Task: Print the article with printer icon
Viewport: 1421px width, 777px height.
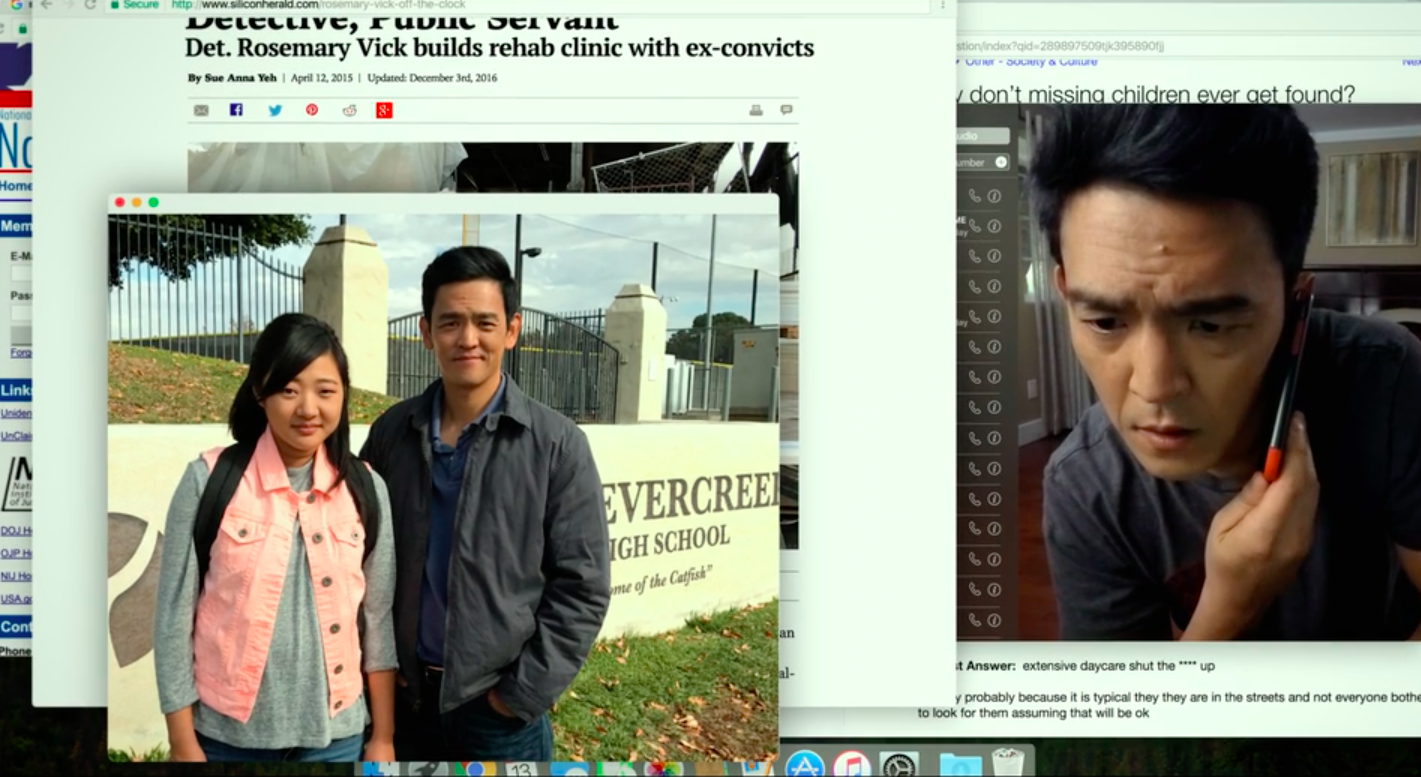Action: coord(756,110)
